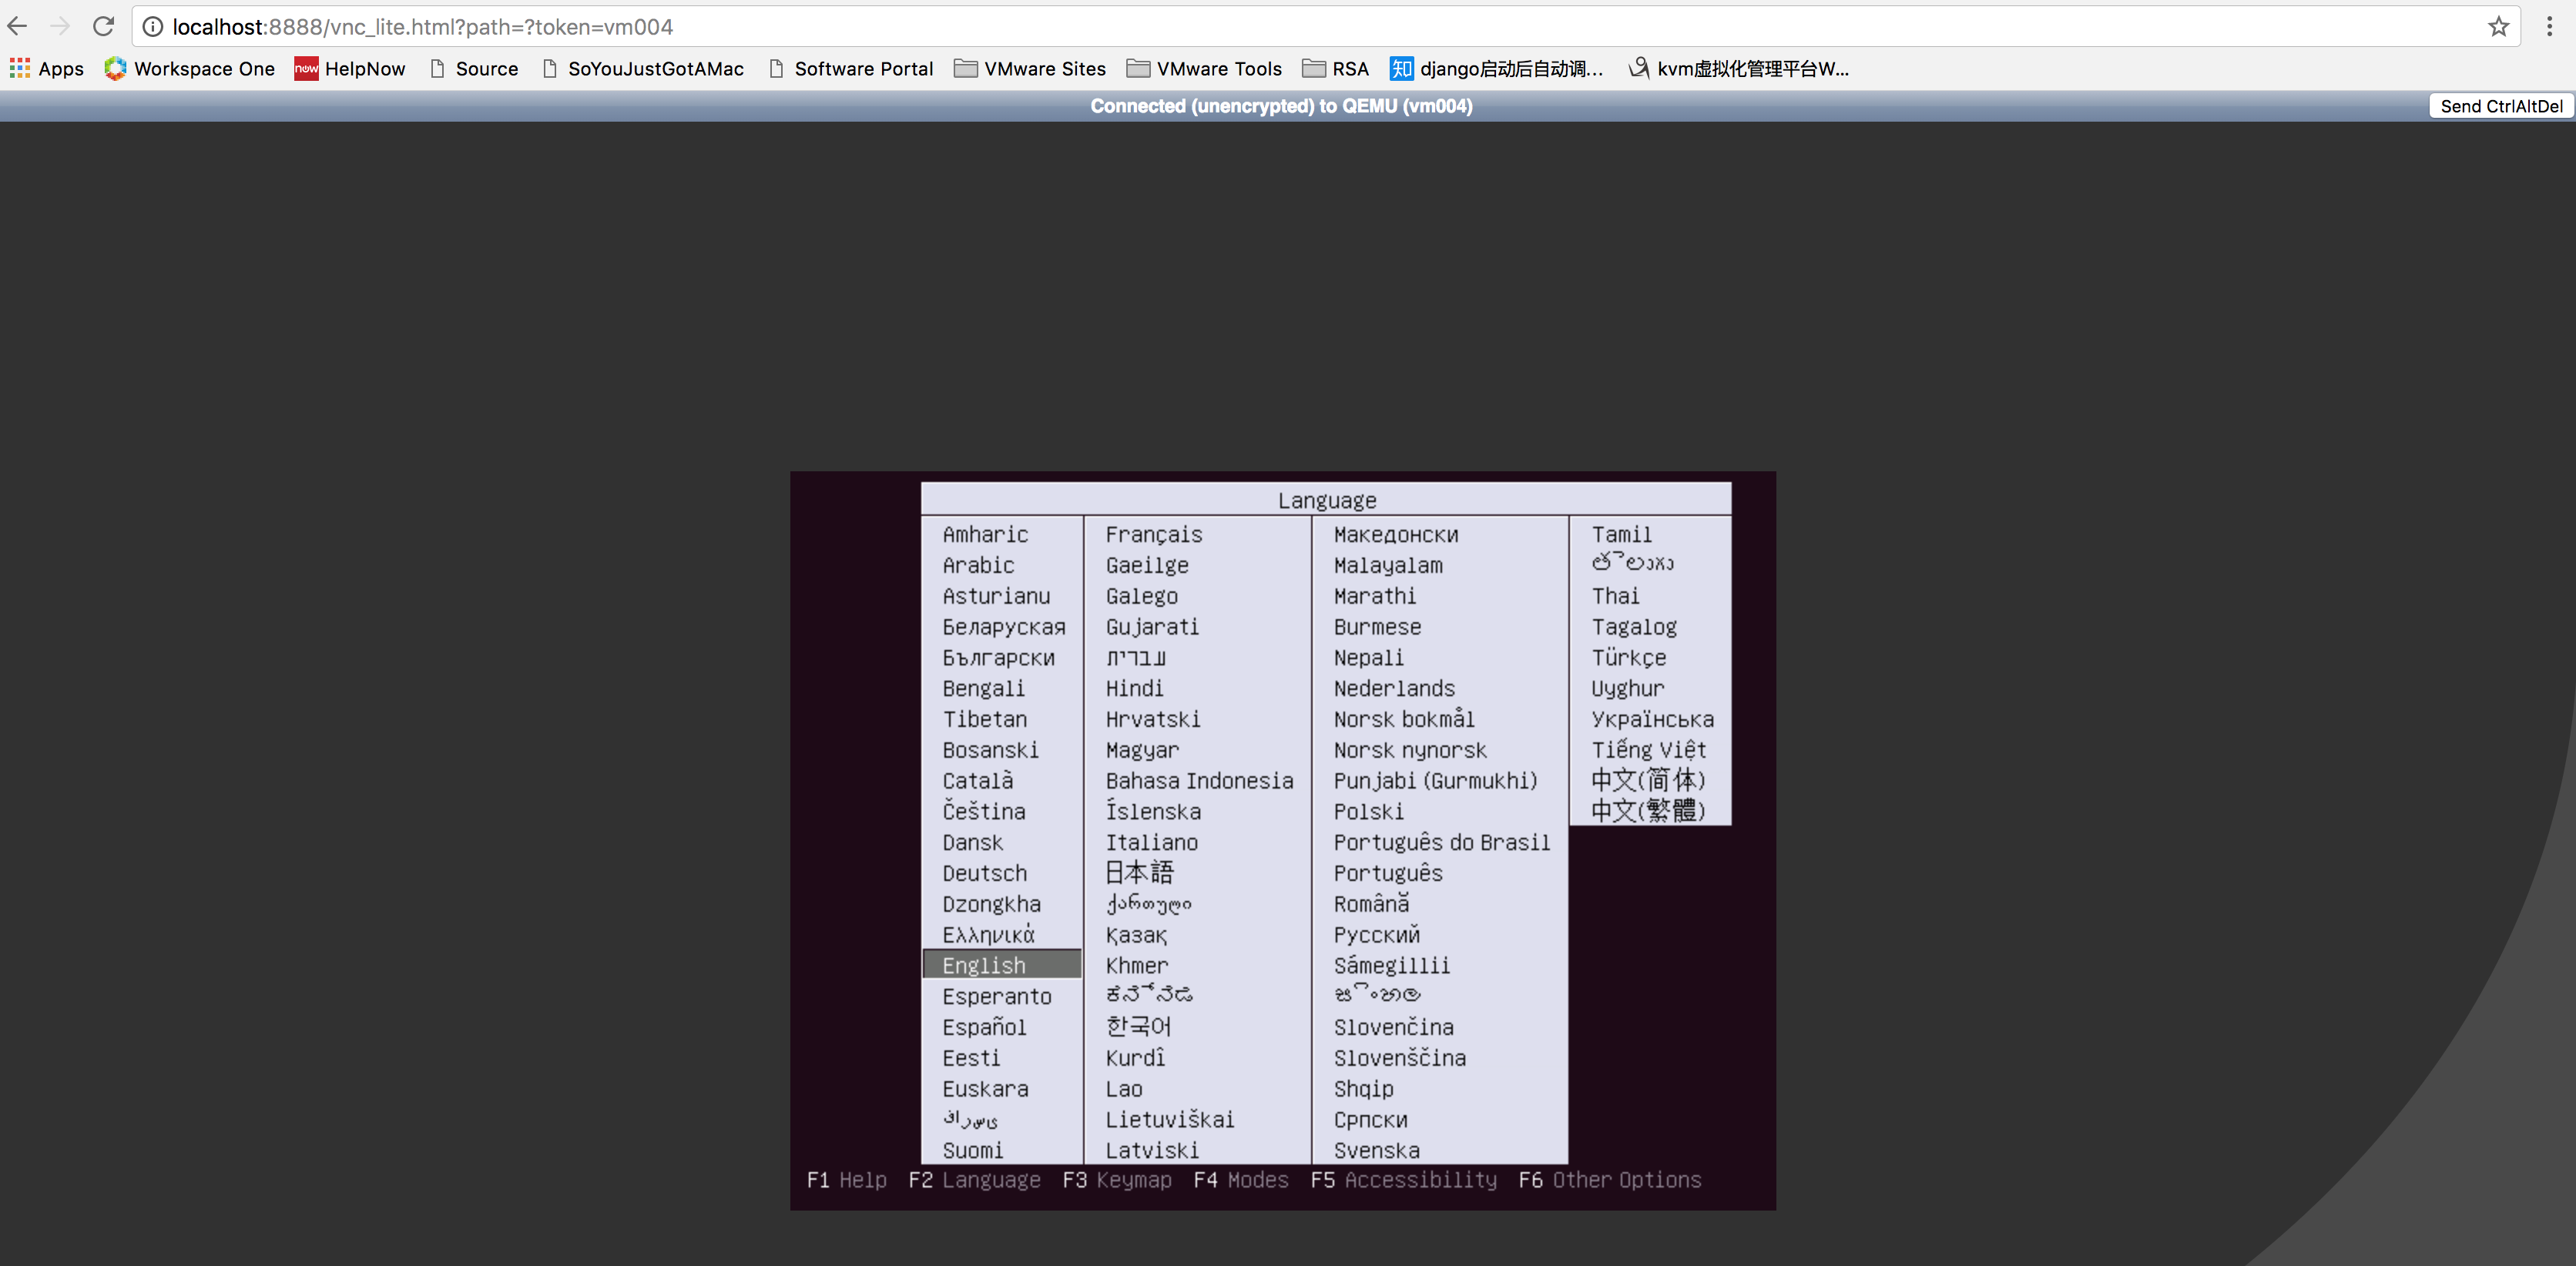Choose Gaeilge in the language list
Viewport: 2576px width, 1266px height.
[1147, 566]
